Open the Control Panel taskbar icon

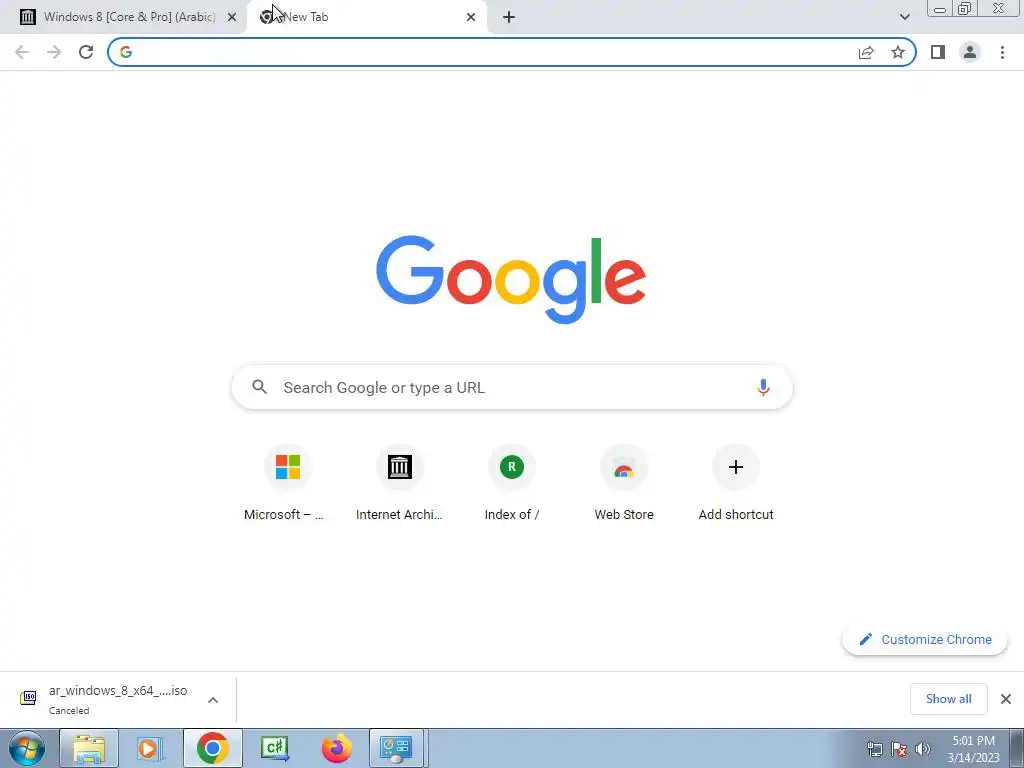(x=397, y=748)
